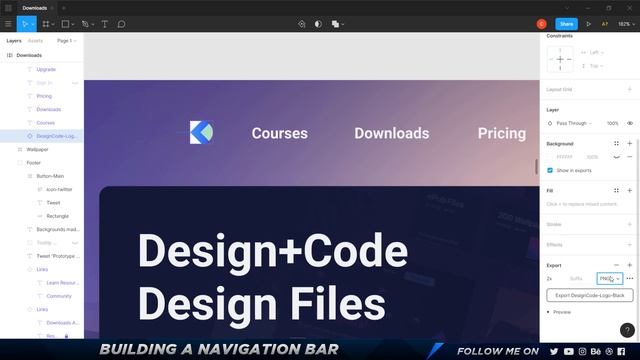640x360 pixels.
Task: Switch to the Layers tab
Action: [14, 41]
